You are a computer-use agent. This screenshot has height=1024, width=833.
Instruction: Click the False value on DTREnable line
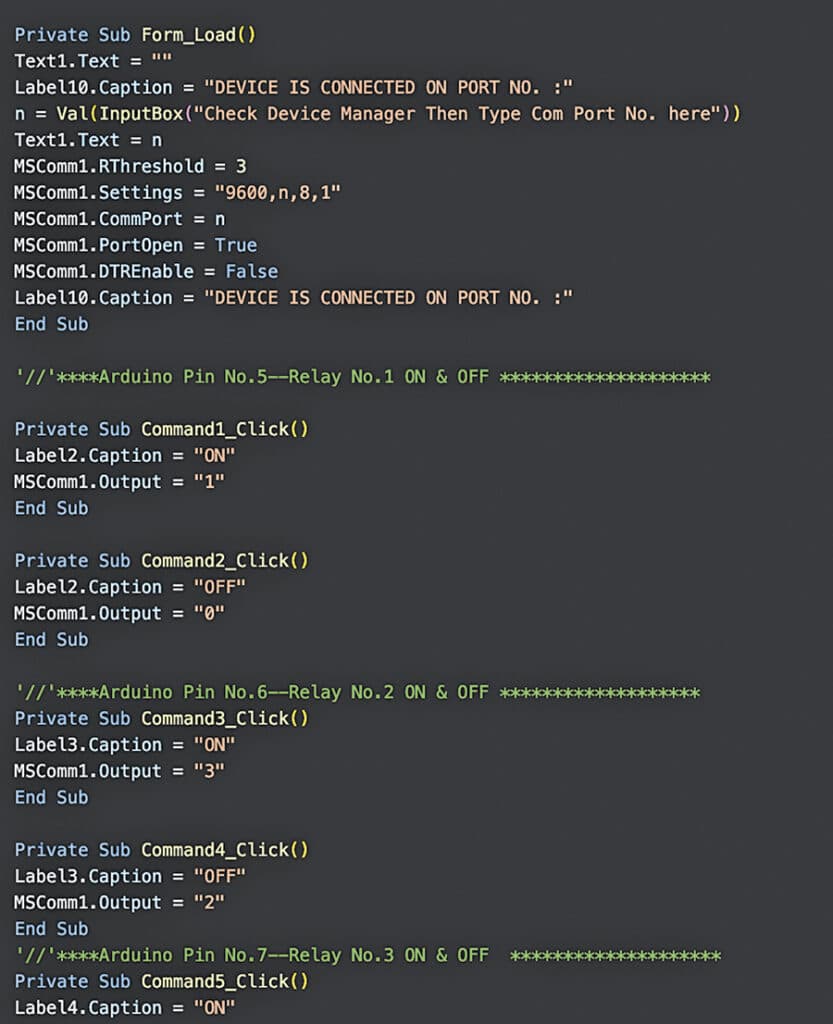click(251, 271)
